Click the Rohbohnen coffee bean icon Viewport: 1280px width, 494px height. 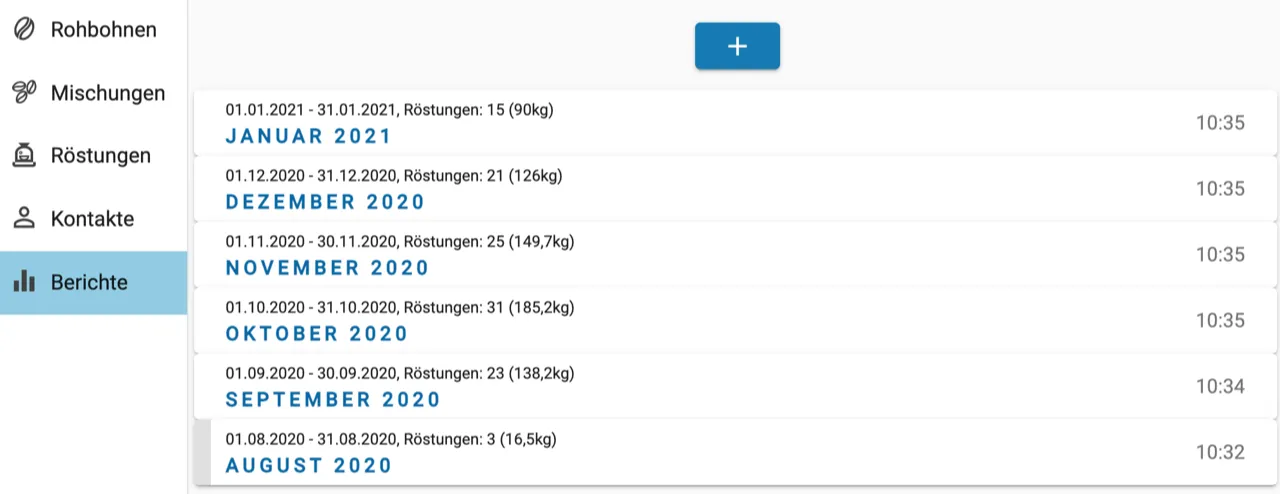pyautogui.click(x=24, y=30)
